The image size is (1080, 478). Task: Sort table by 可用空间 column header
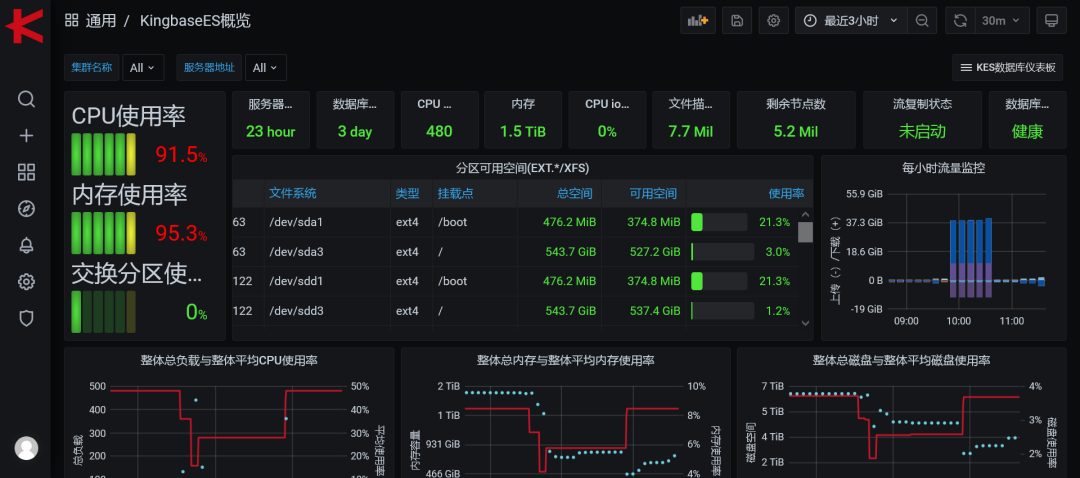coord(653,194)
